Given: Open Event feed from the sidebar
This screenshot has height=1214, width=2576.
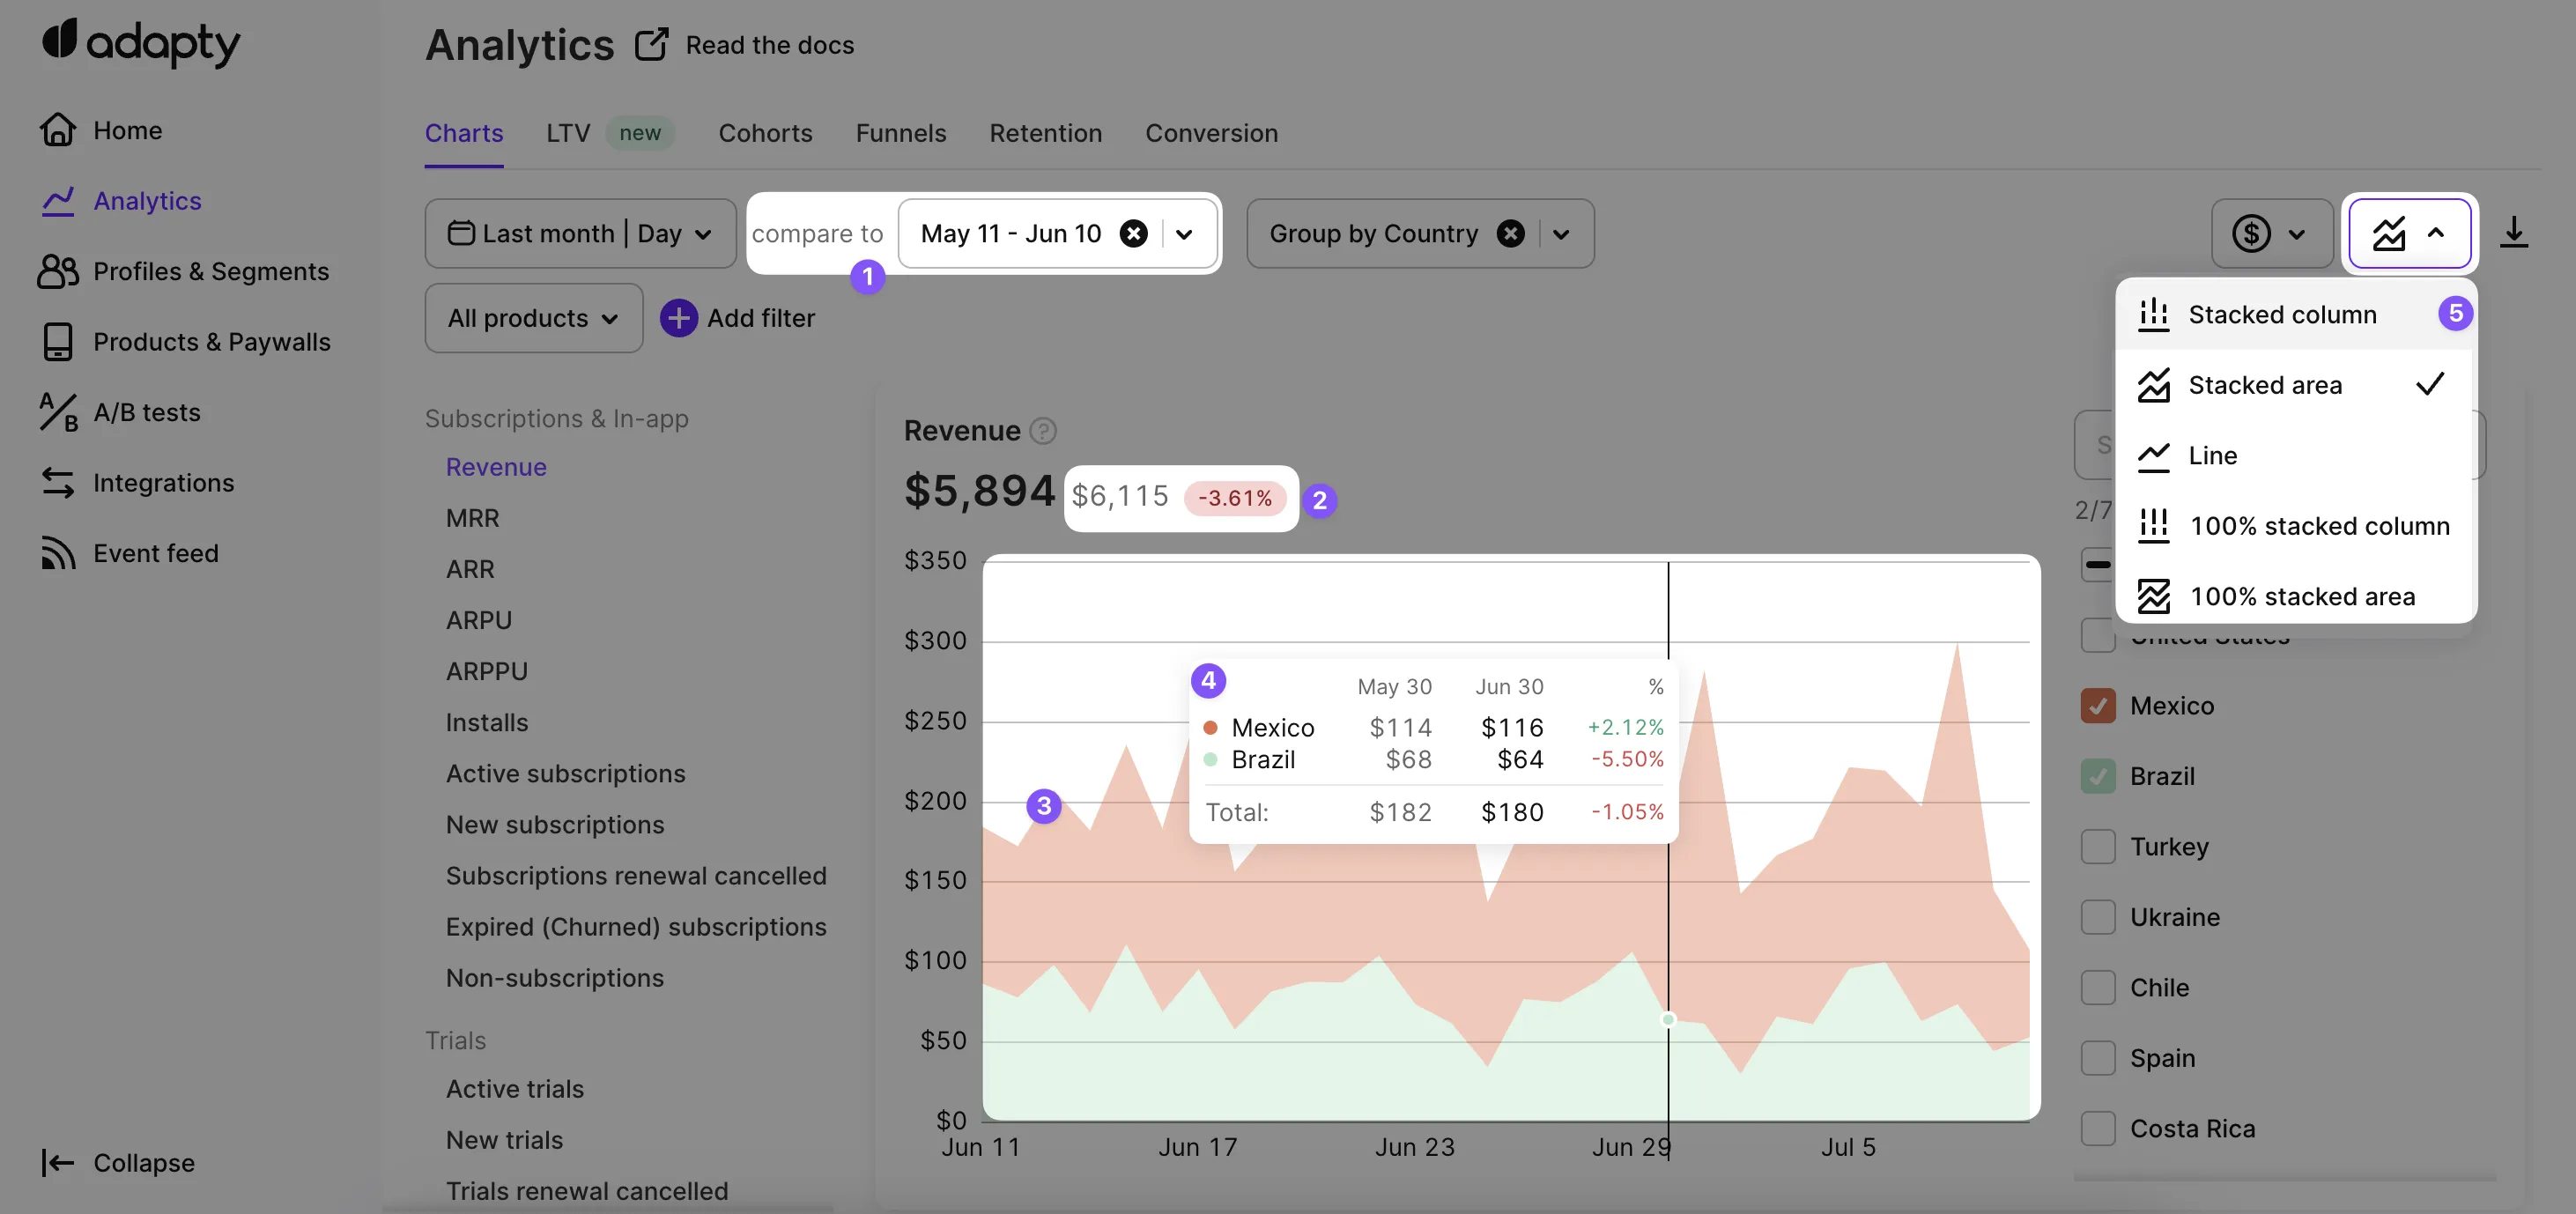Looking at the screenshot, I should (155, 553).
